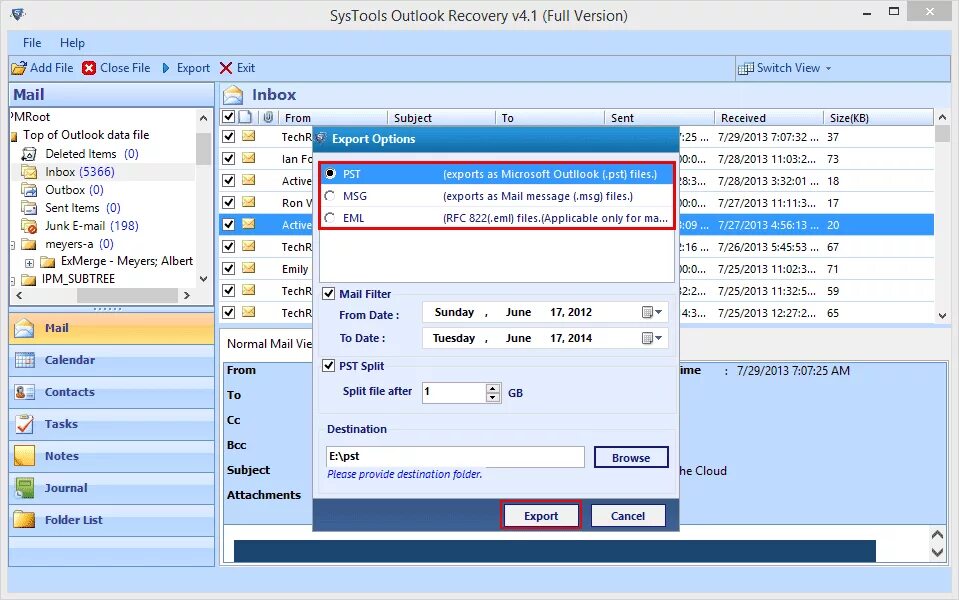959x600 pixels.
Task: Click the Deleted Items folder icon
Action: tap(29, 154)
